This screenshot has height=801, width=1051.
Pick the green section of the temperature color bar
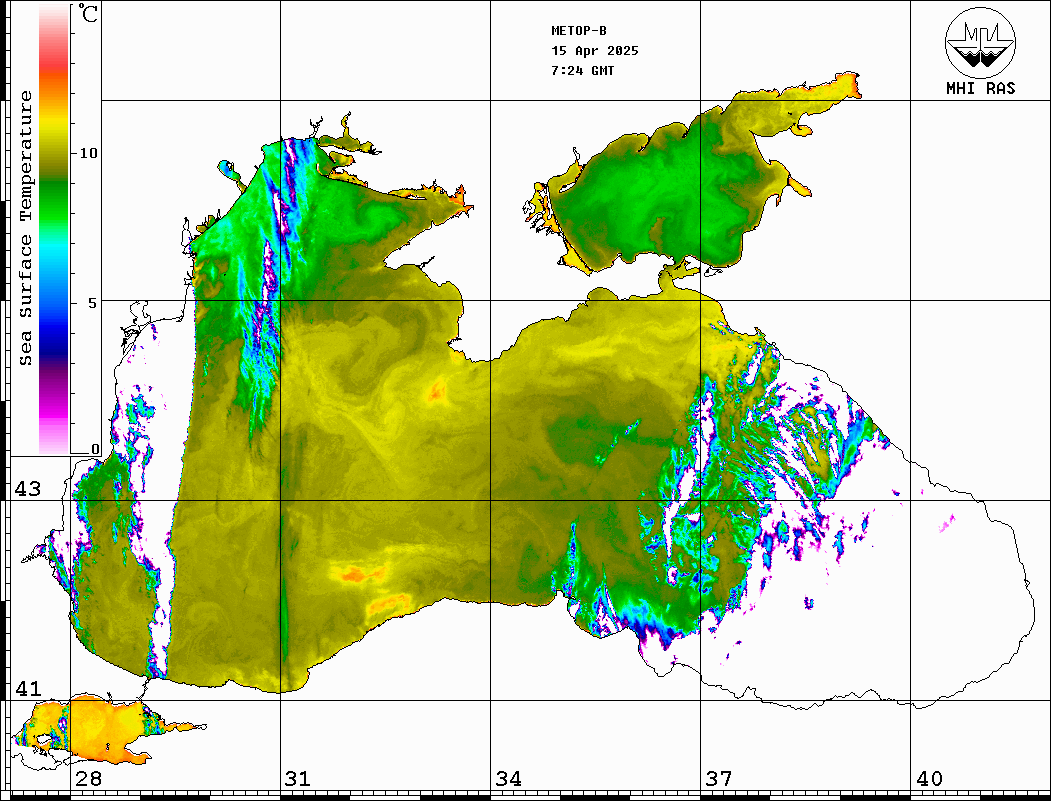point(55,185)
